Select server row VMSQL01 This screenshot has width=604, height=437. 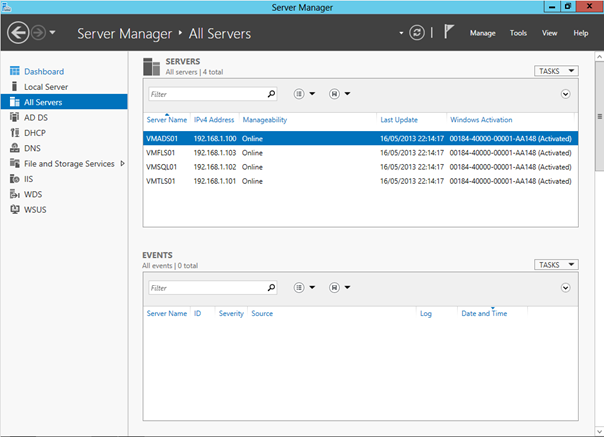coord(361,167)
